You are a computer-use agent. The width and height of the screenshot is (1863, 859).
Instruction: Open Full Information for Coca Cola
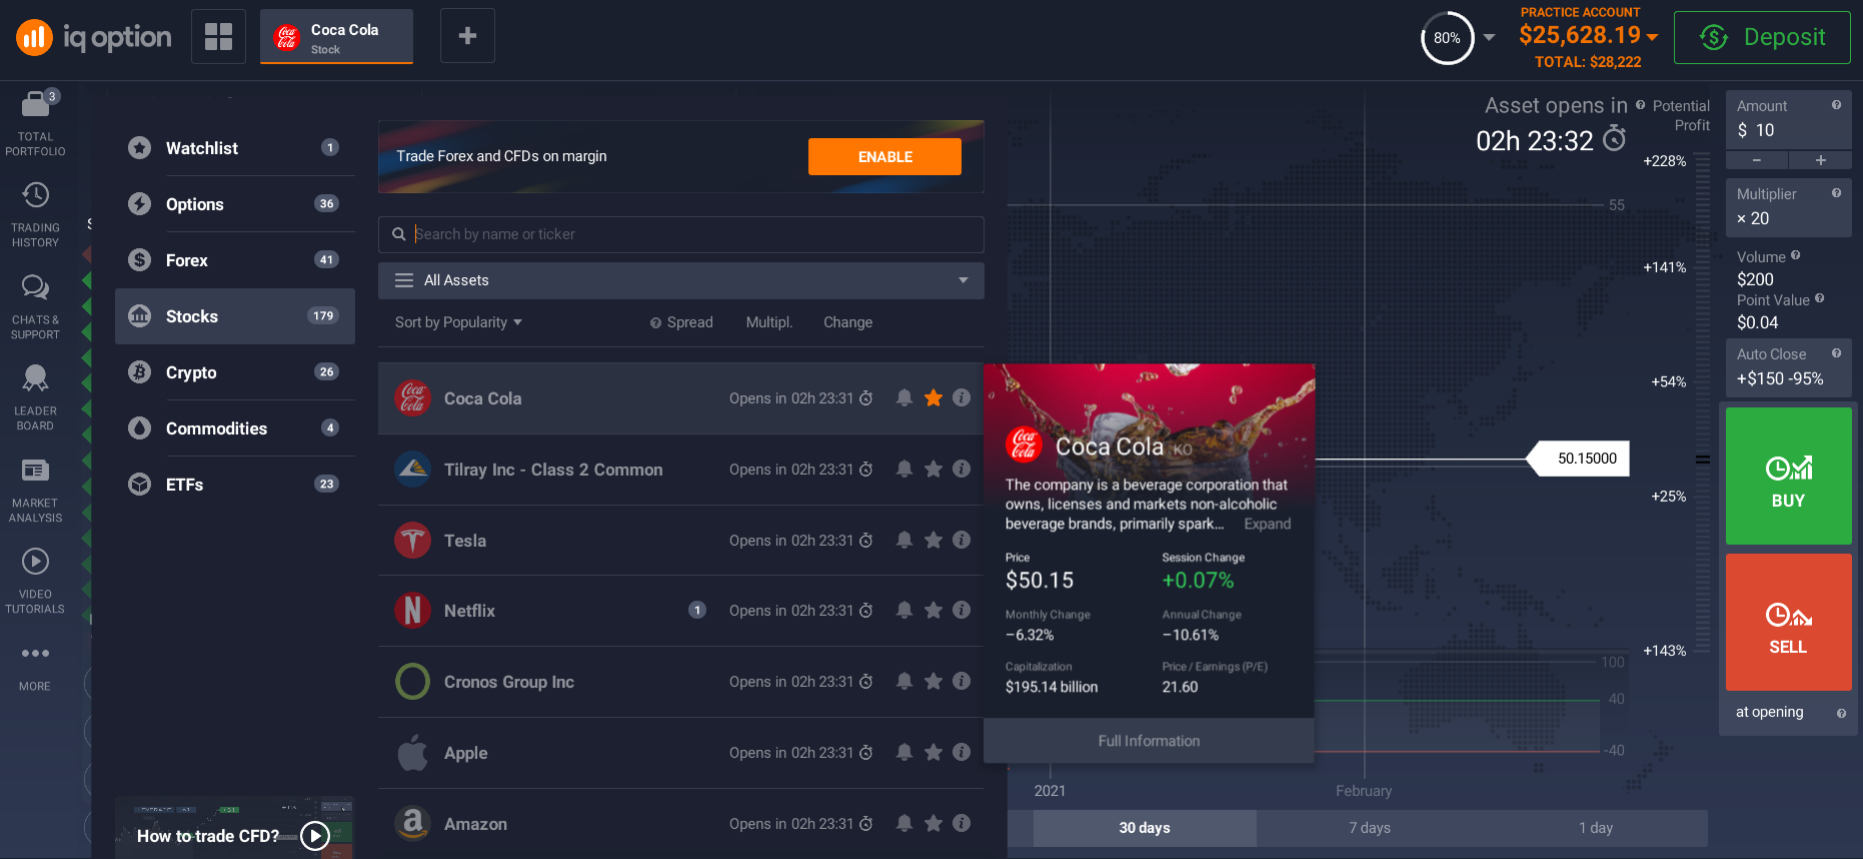[x=1149, y=741]
